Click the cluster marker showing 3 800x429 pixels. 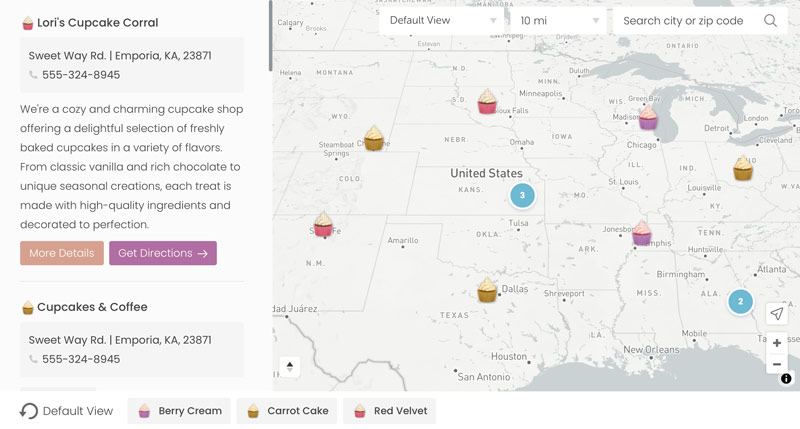522,196
